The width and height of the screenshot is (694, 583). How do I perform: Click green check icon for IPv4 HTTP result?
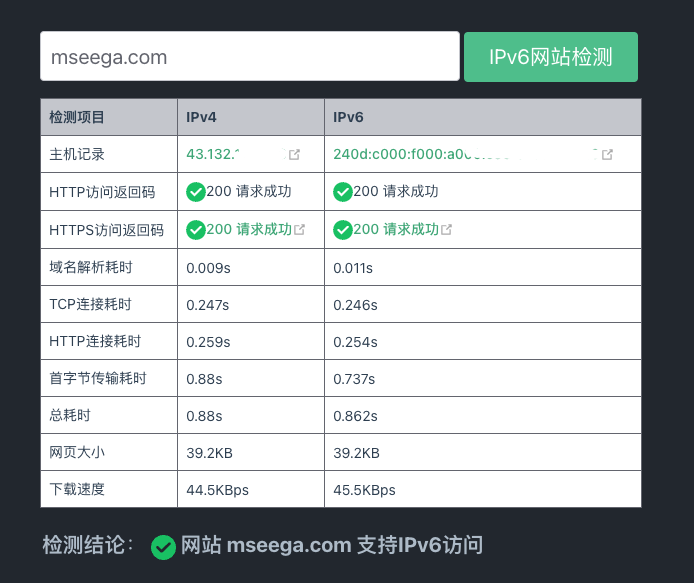click(196, 192)
